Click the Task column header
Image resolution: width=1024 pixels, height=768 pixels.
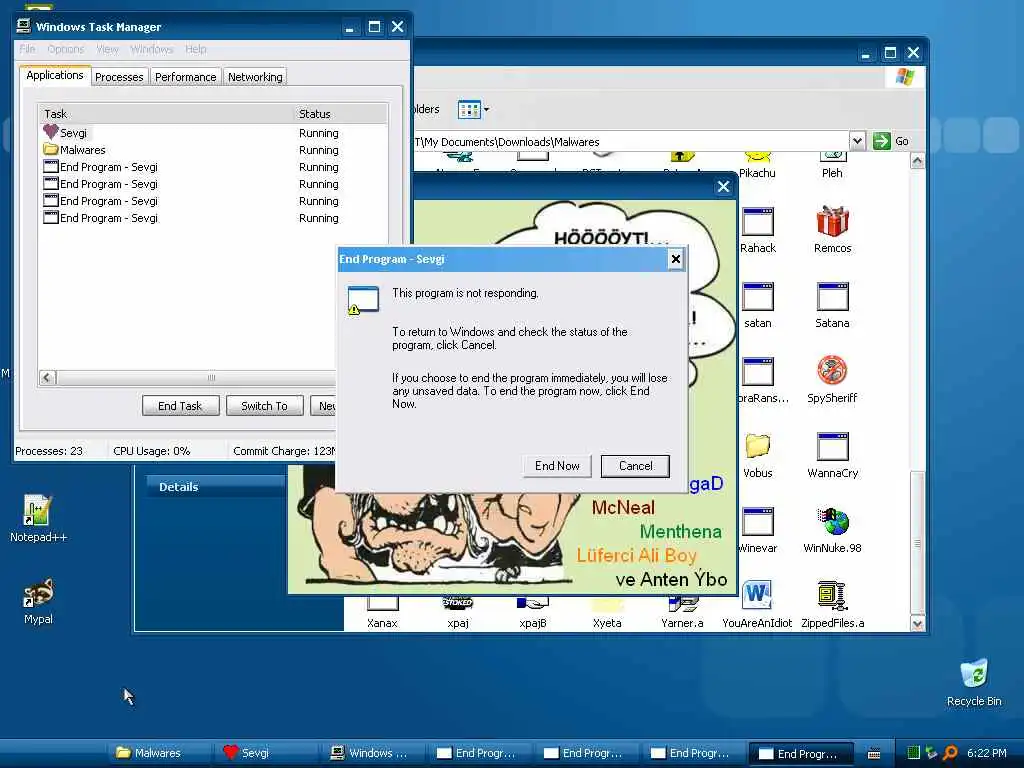point(166,114)
